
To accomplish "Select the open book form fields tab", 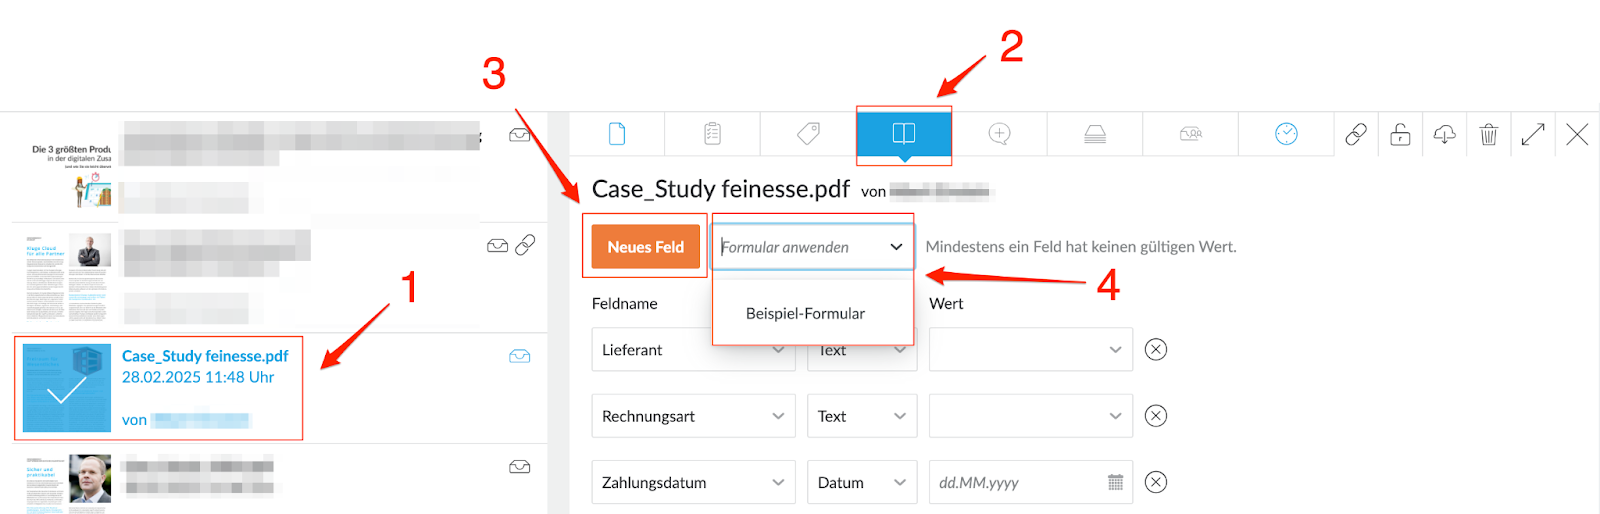I will pyautogui.click(x=904, y=134).
